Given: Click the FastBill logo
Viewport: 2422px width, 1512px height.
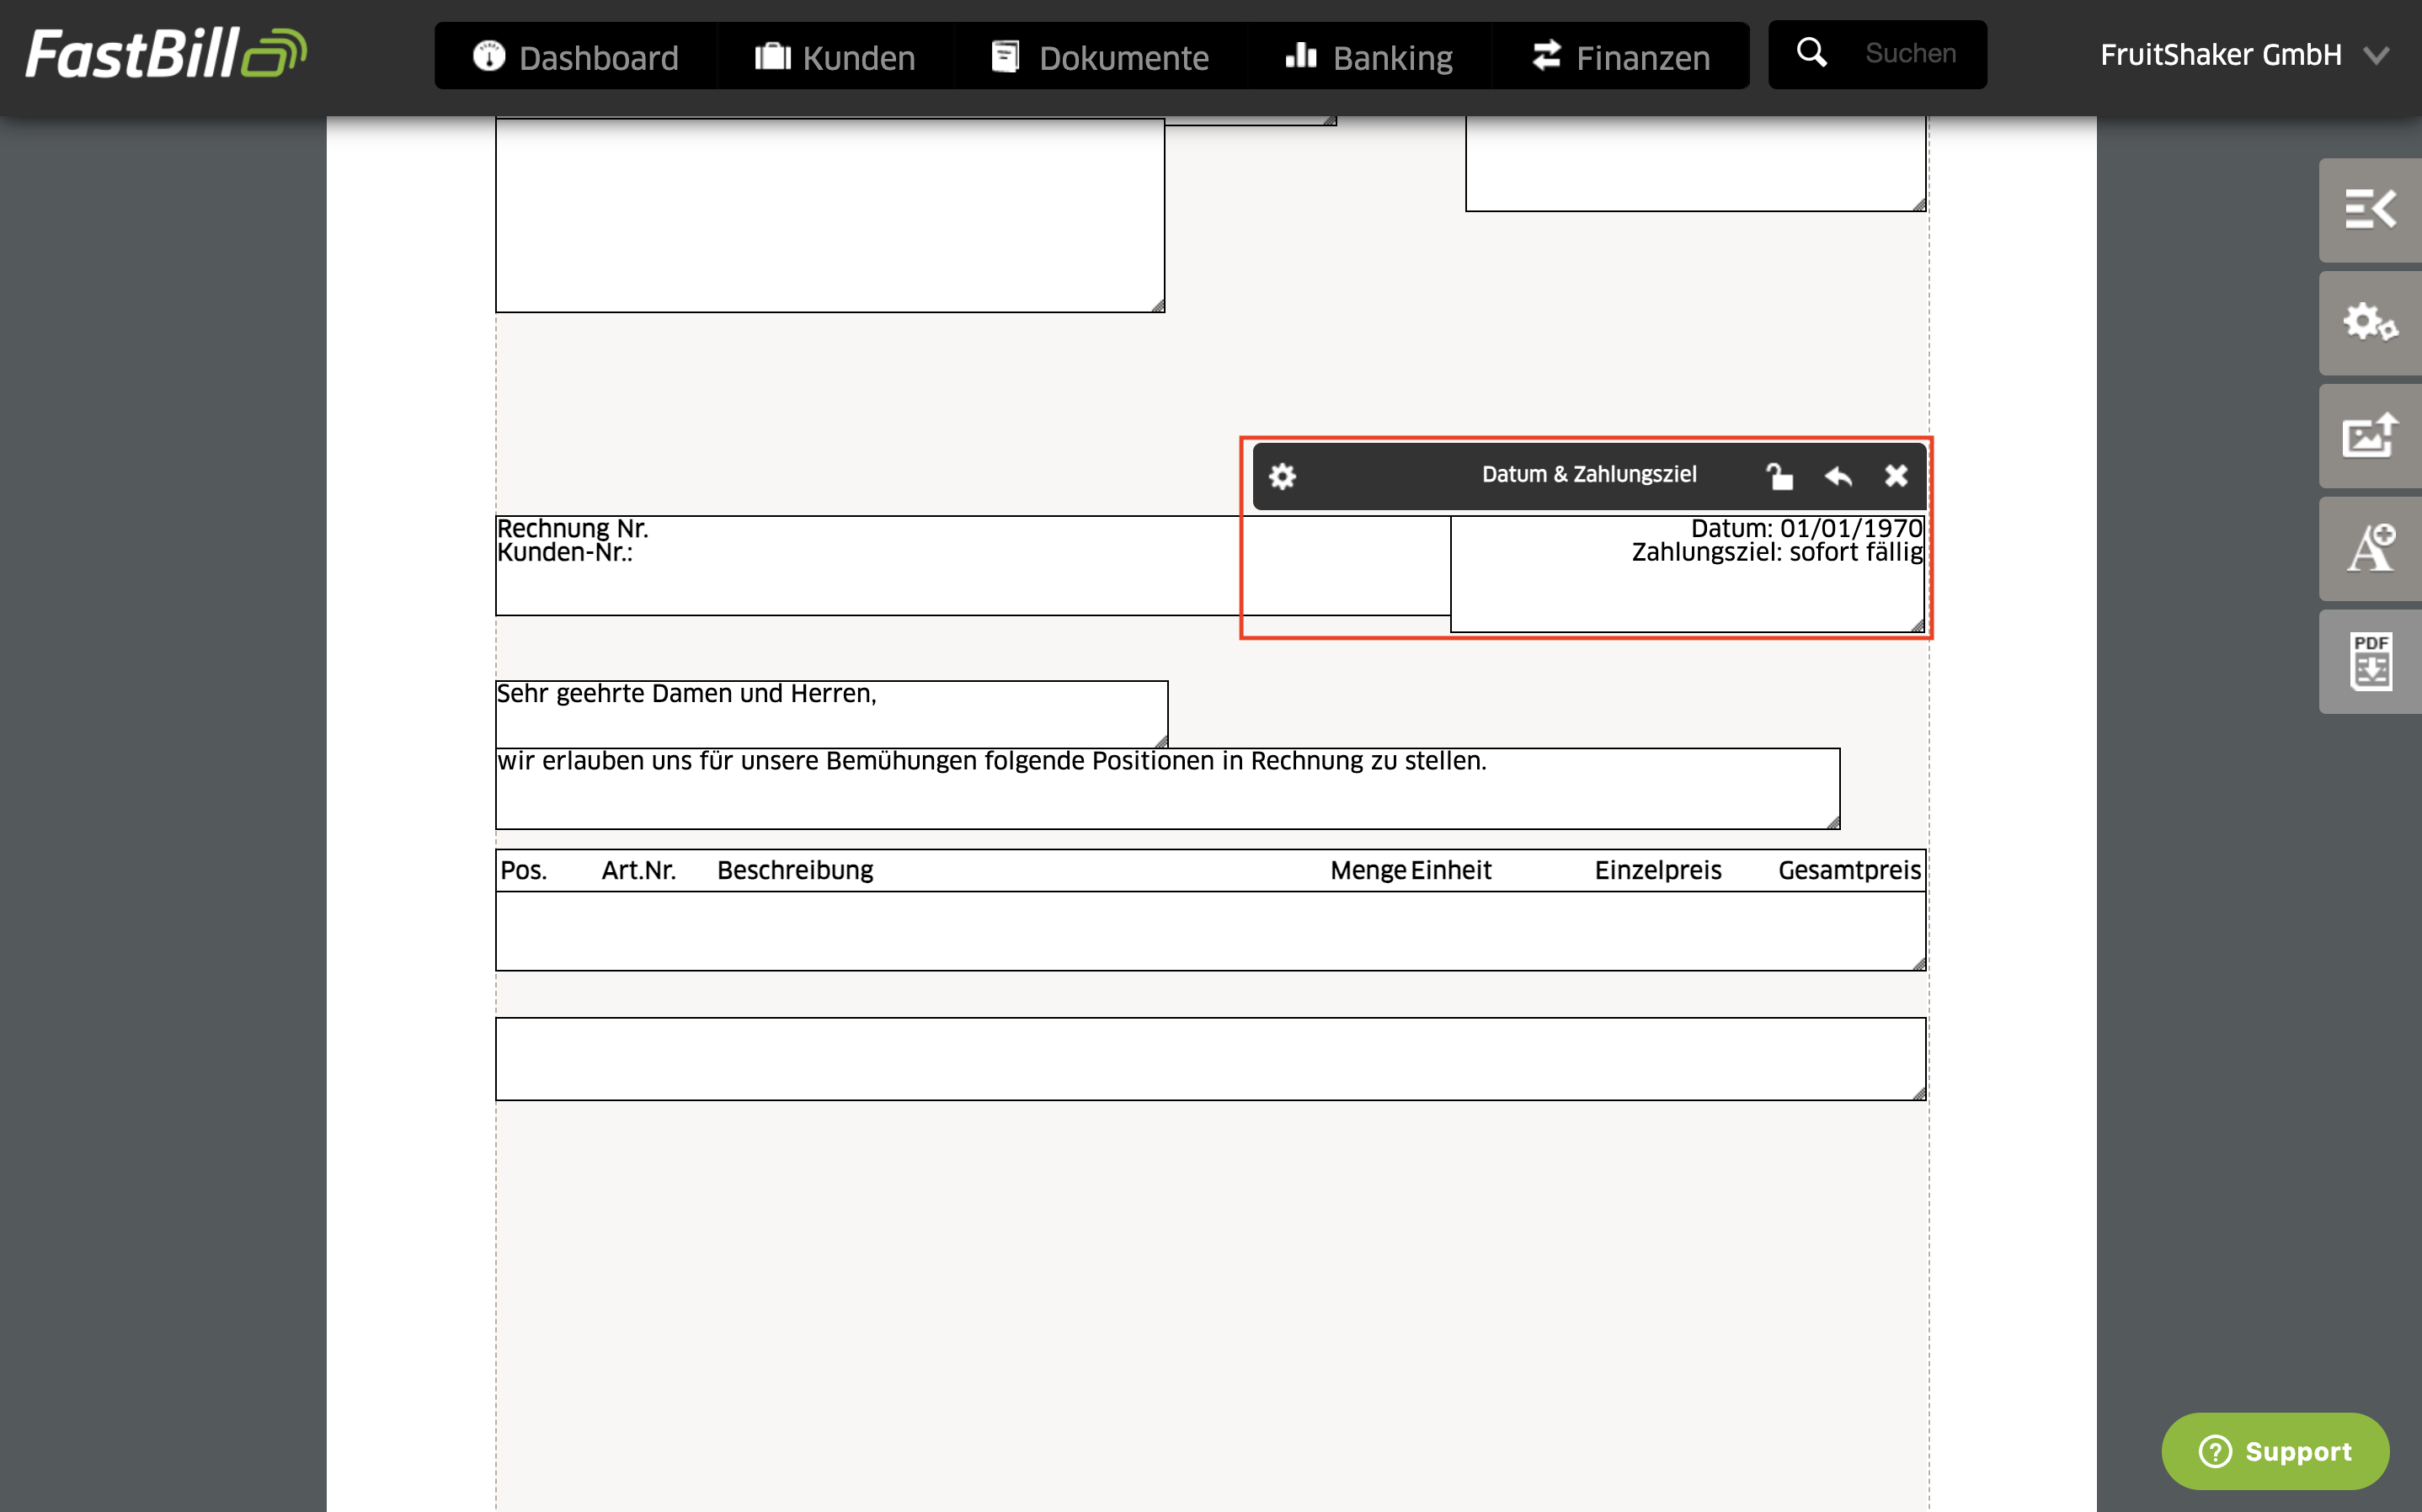Looking at the screenshot, I should (165, 54).
